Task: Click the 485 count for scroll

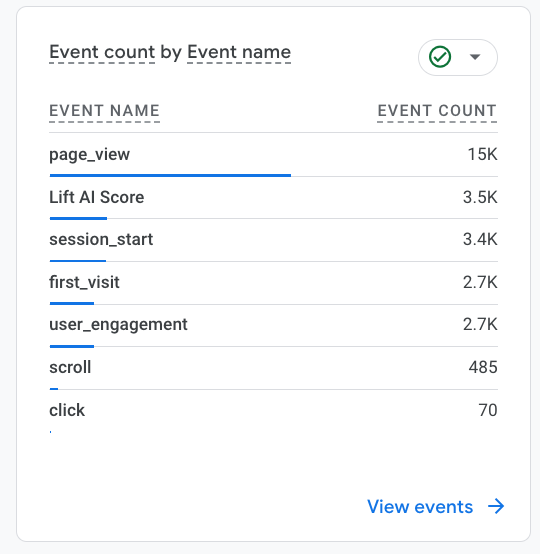Action: pos(483,367)
